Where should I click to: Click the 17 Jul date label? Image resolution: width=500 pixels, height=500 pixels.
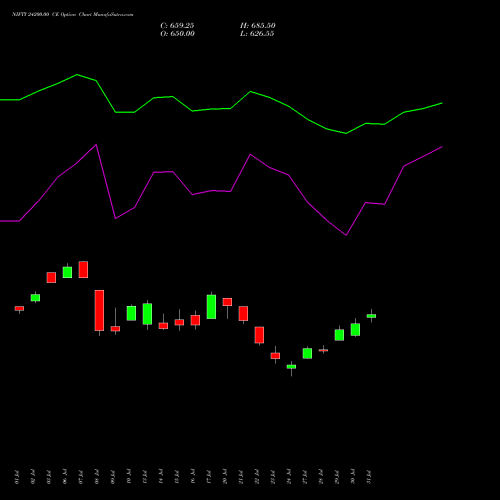tap(209, 477)
